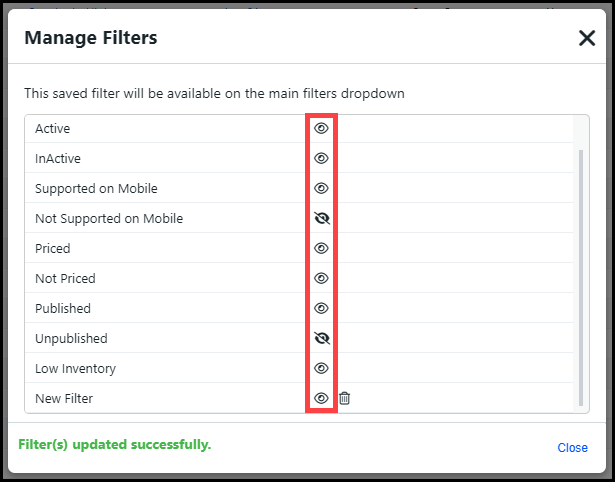The image size is (615, 482).
Task: Delete New Filter using trash icon
Action: 344,398
